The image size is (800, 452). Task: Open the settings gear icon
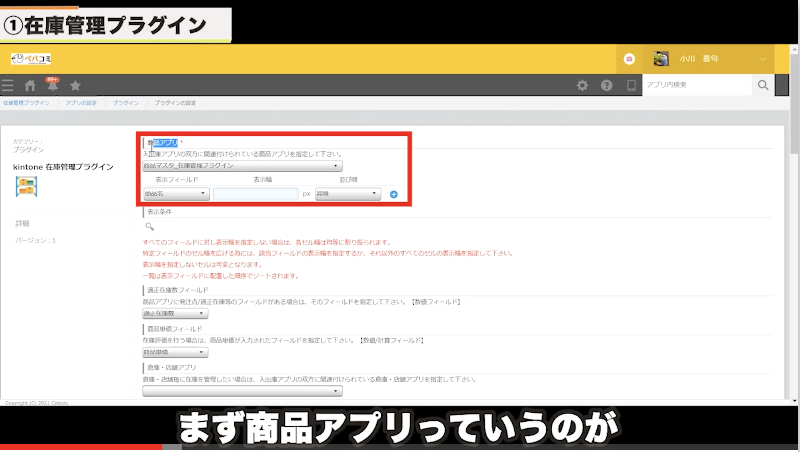click(583, 86)
